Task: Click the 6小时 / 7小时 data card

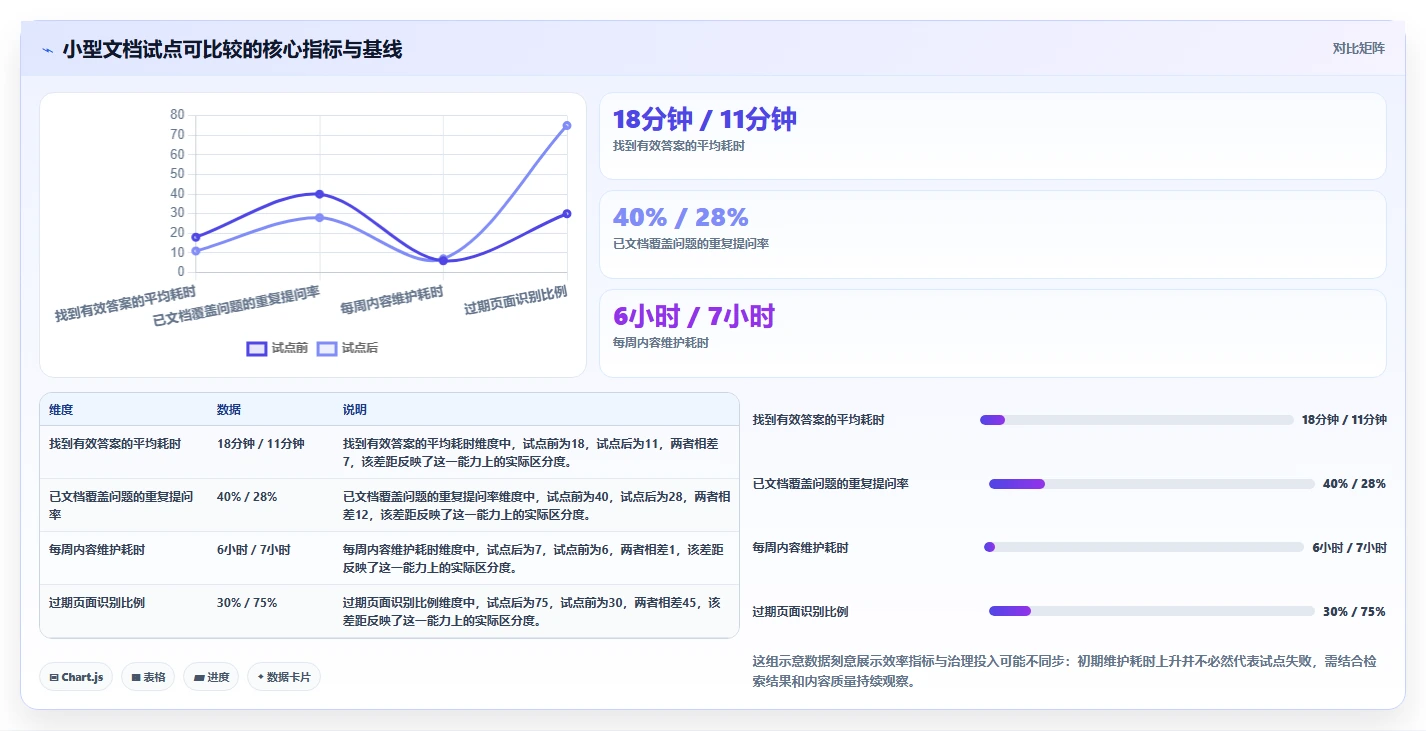Action: pos(992,333)
